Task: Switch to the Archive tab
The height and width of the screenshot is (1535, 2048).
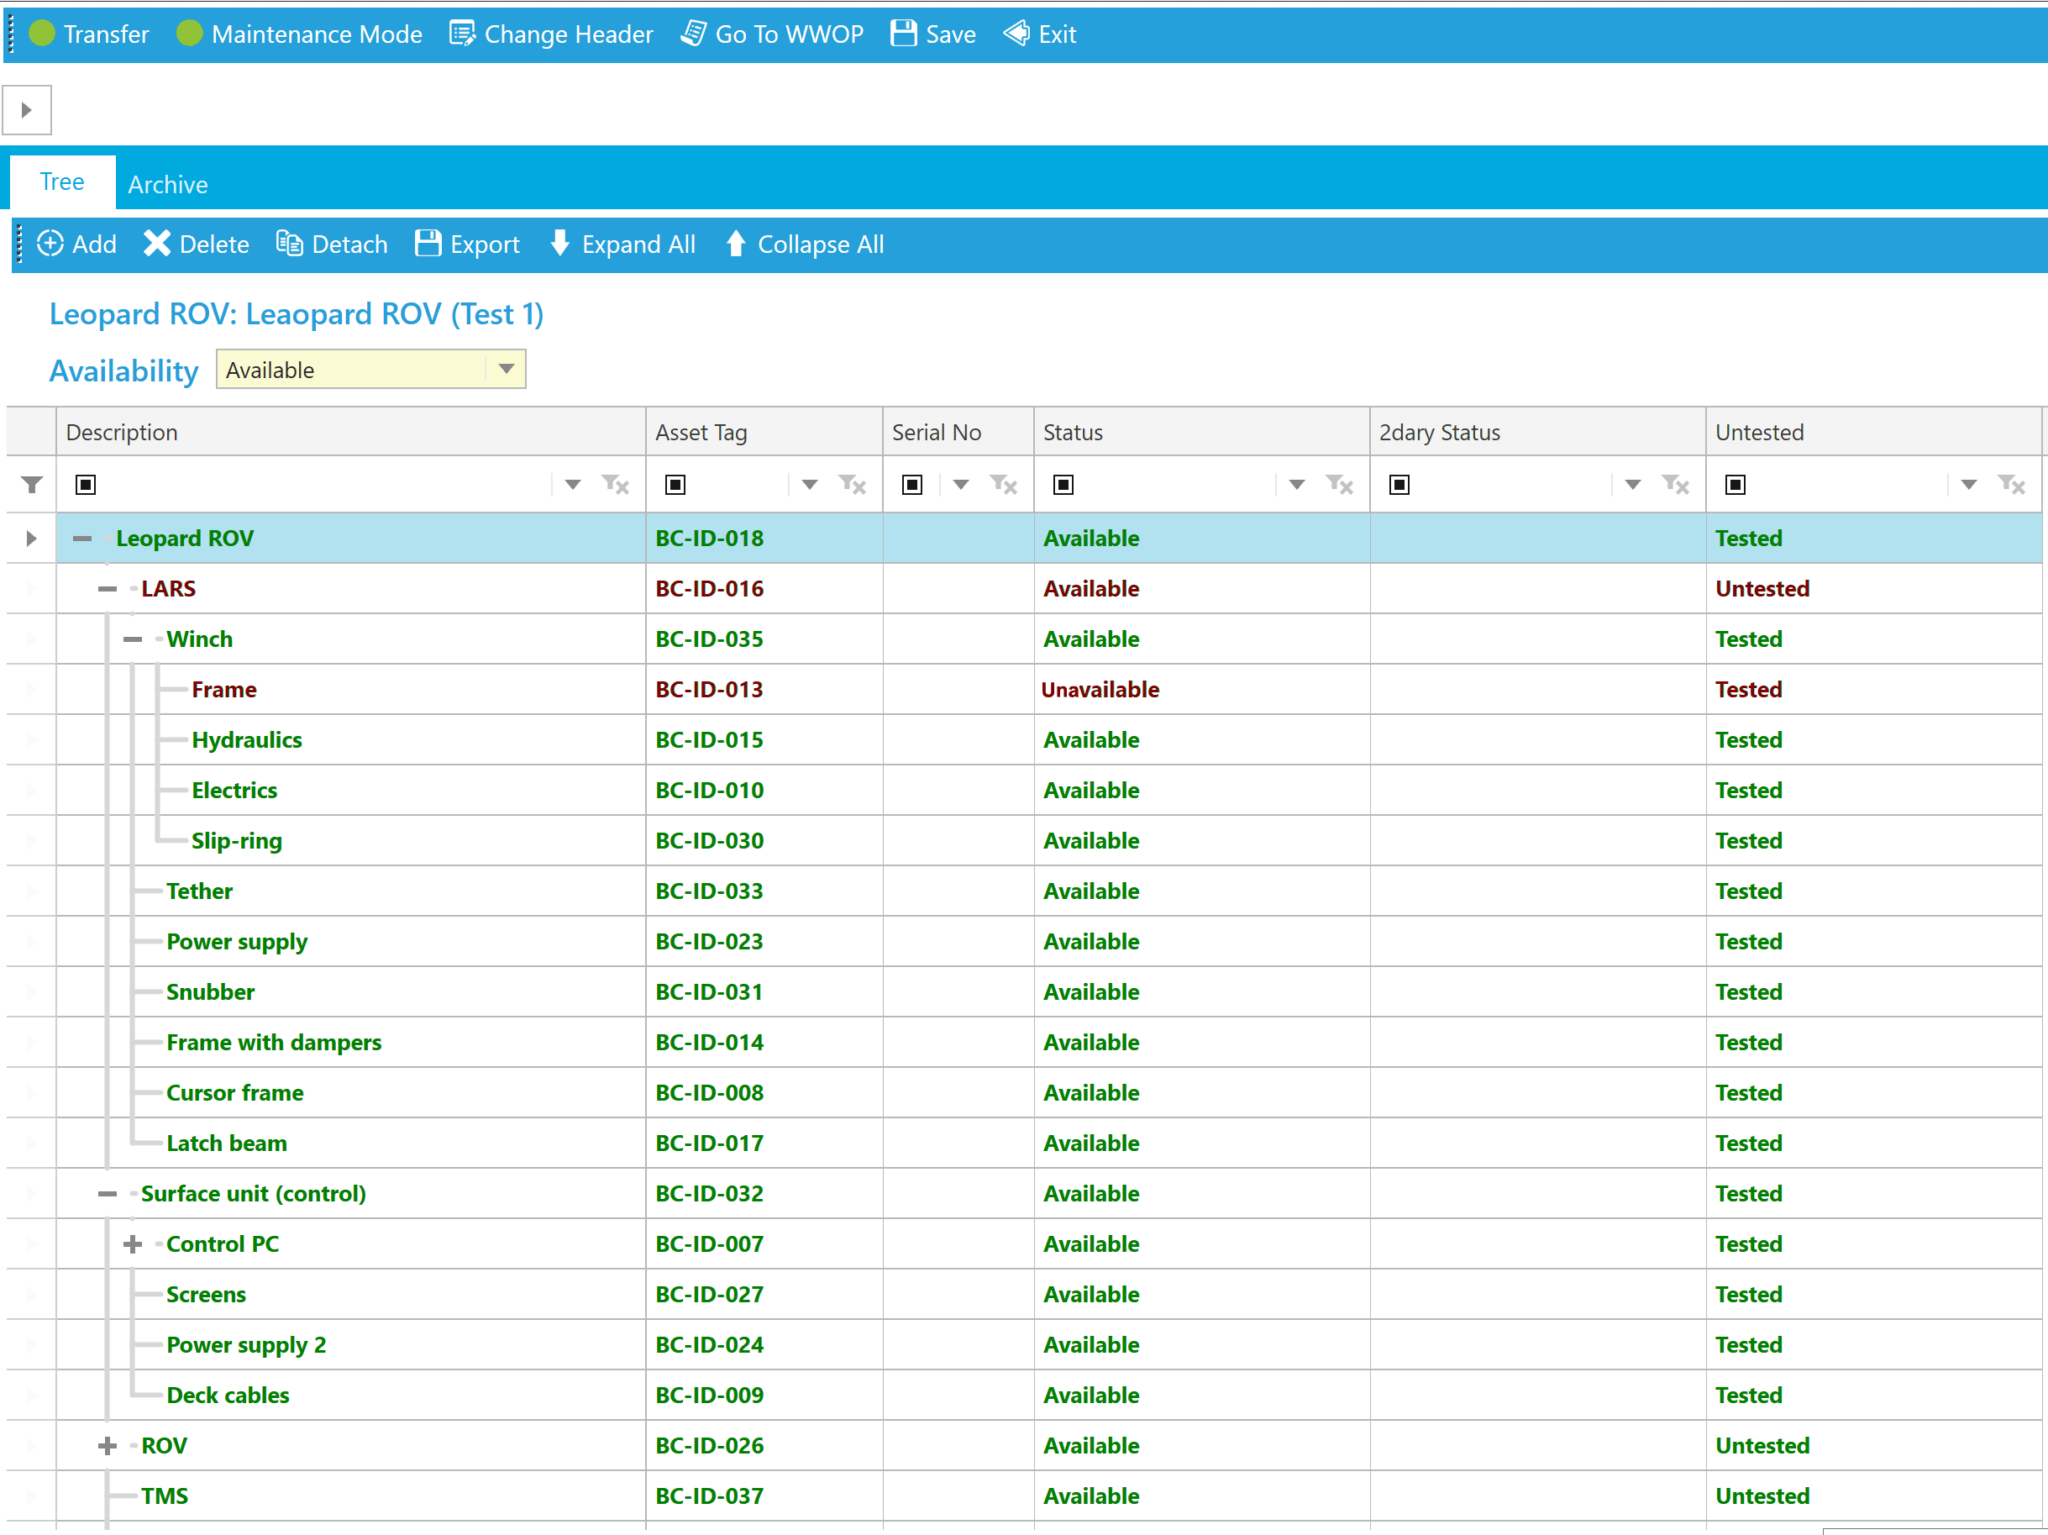Action: 168,184
